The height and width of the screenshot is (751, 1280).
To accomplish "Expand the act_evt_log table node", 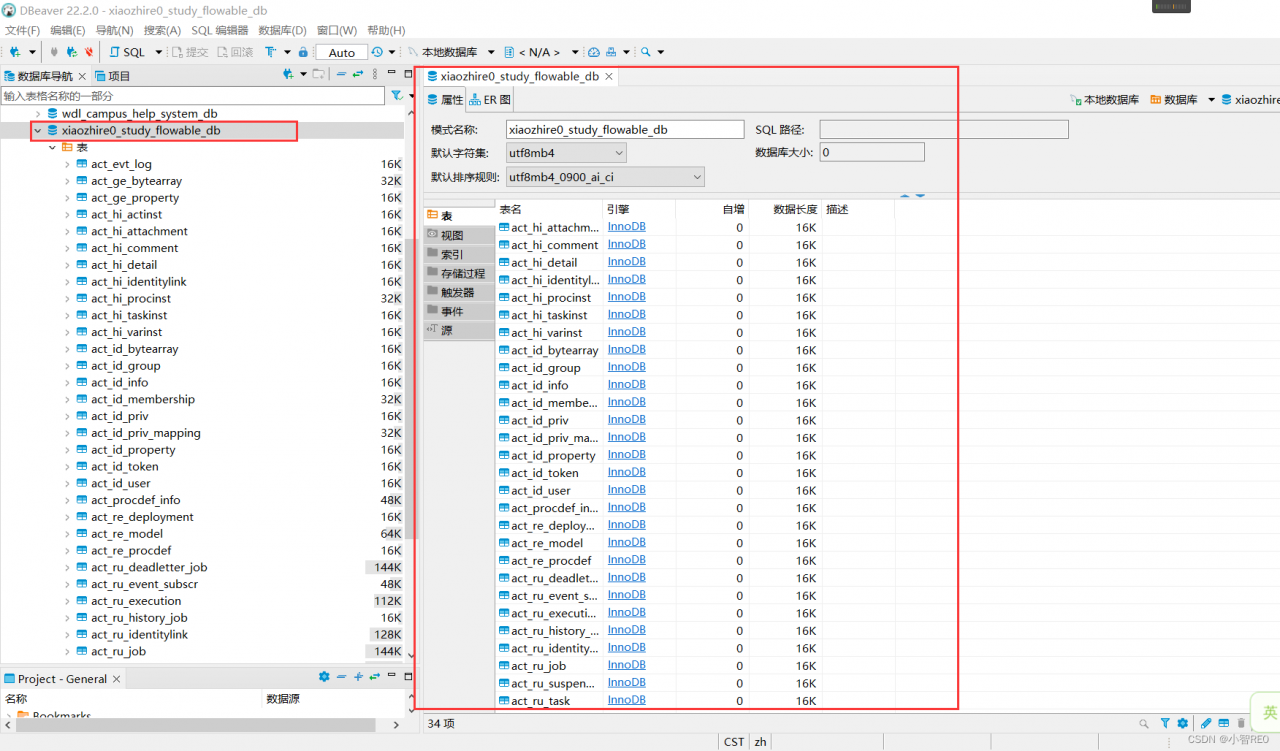I will click(67, 164).
